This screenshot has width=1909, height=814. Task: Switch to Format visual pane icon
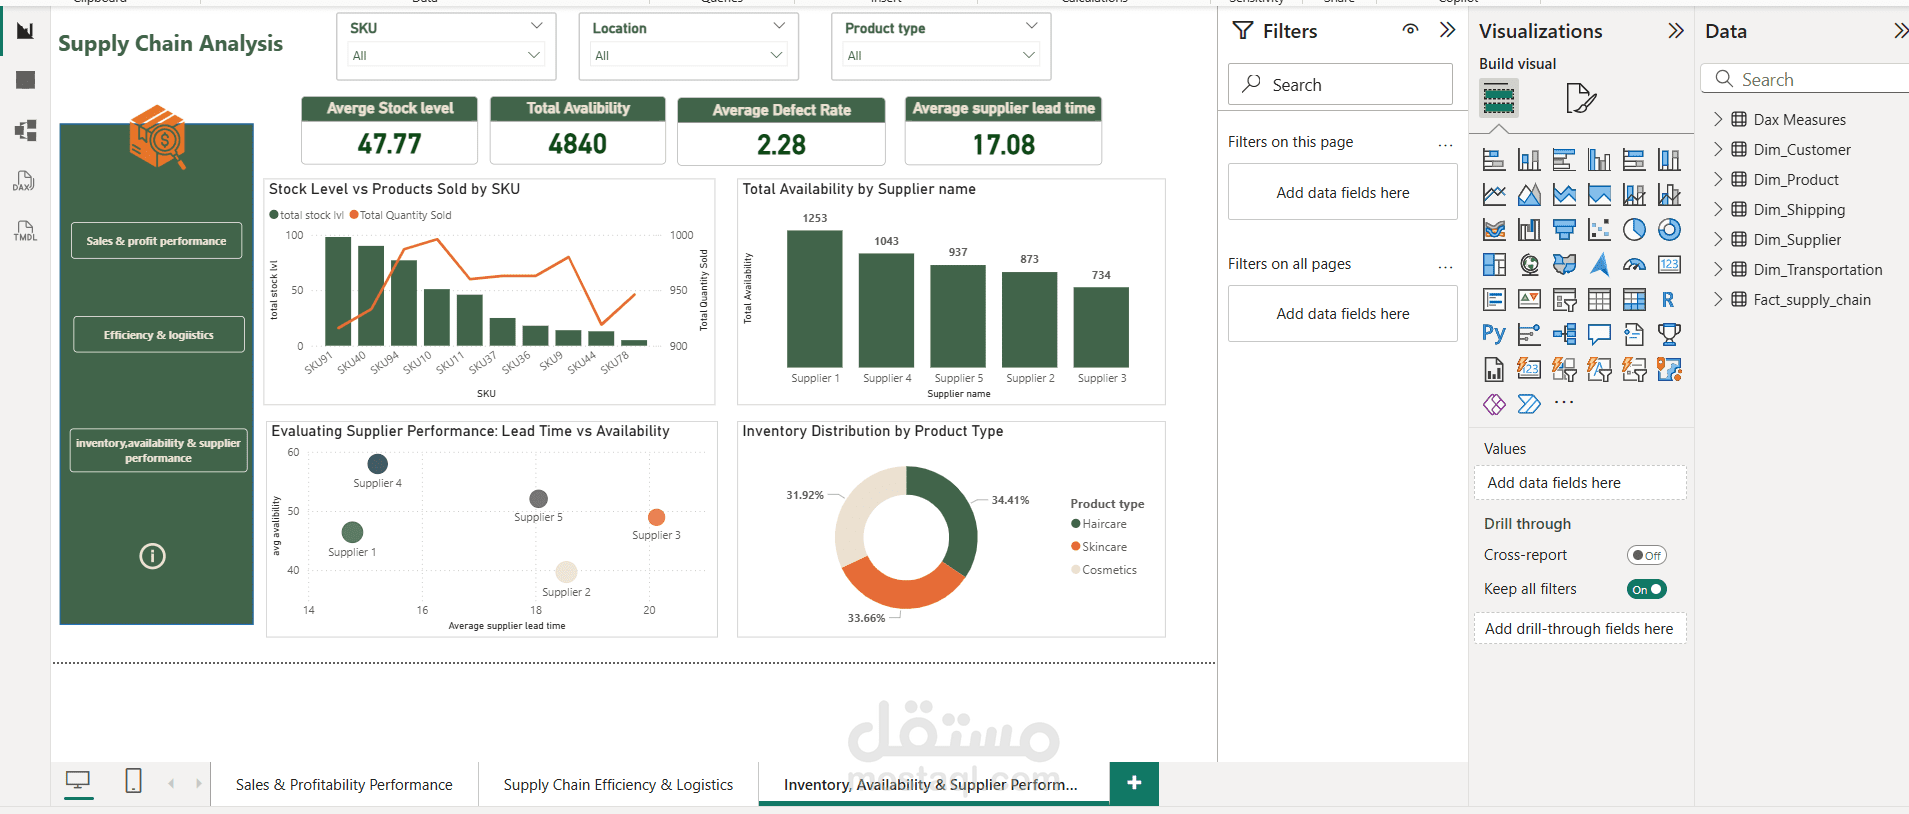coord(1580,98)
